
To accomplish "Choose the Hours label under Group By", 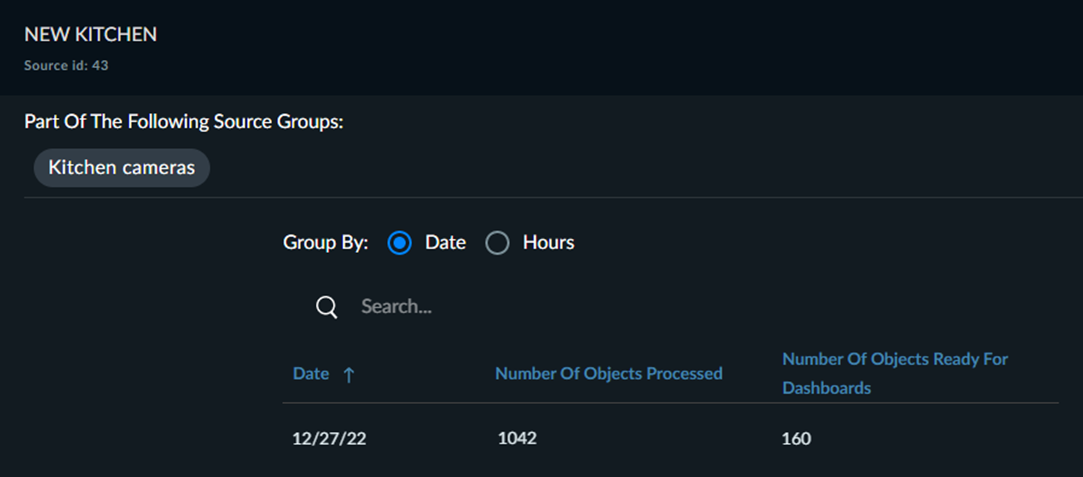I will [x=548, y=243].
